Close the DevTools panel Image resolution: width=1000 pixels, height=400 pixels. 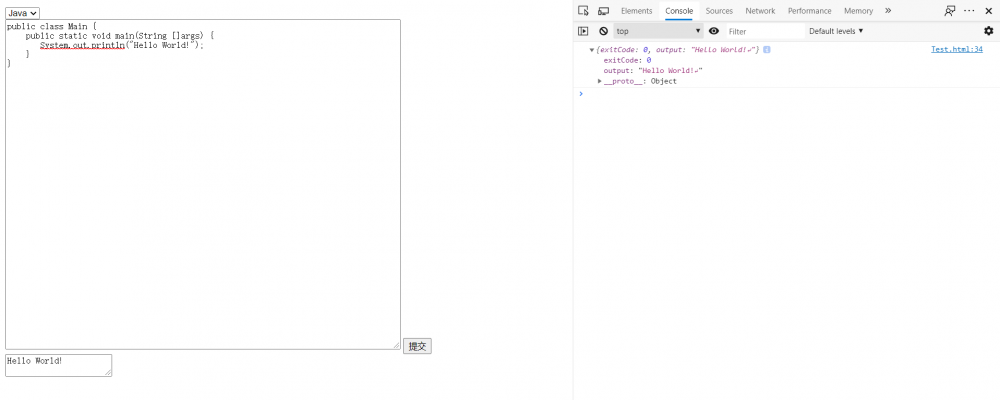coord(989,11)
